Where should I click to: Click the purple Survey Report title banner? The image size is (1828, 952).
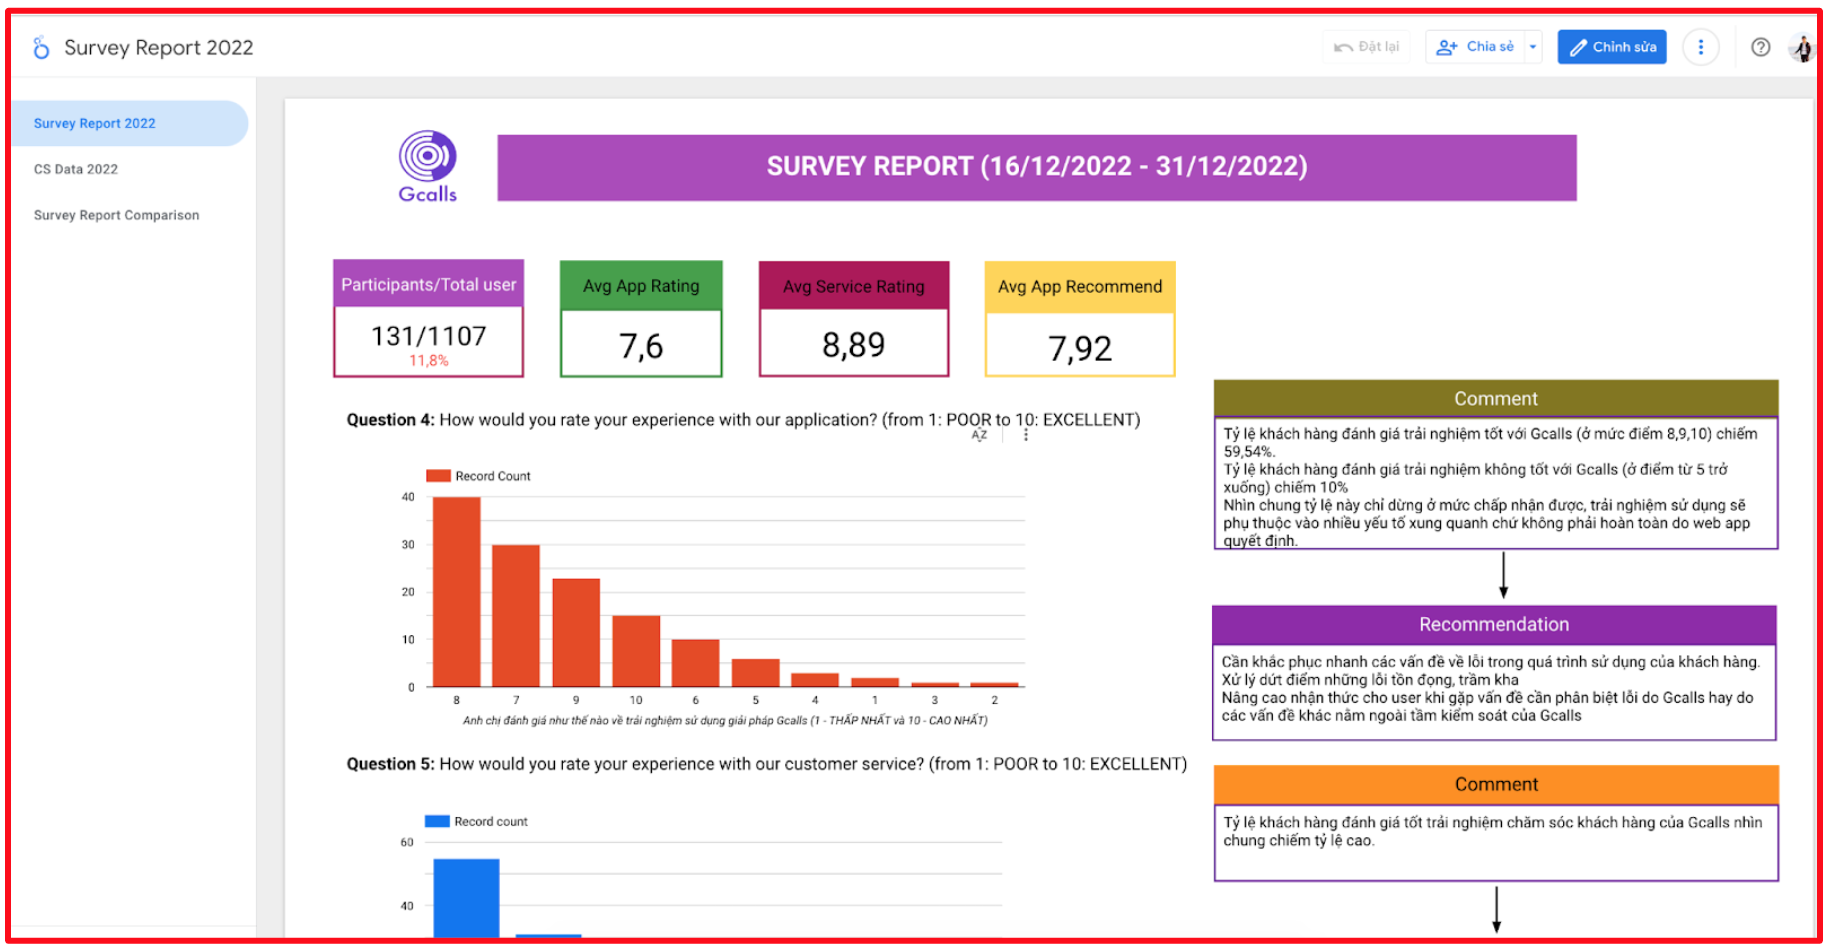1036,167
